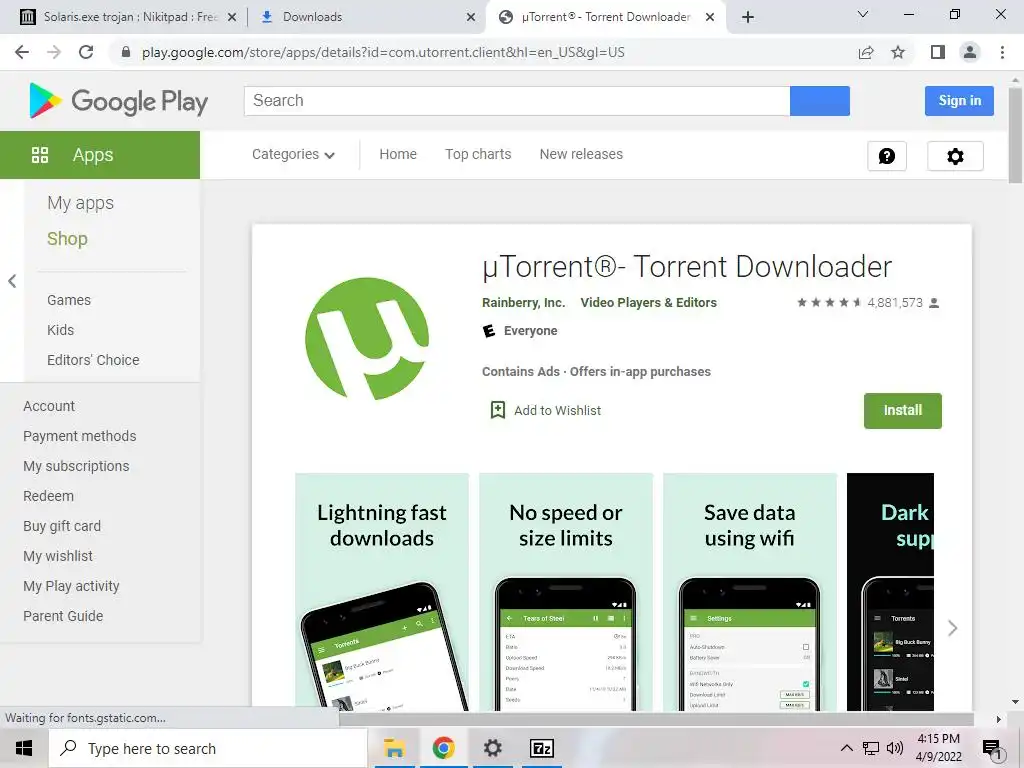Image resolution: width=1024 pixels, height=768 pixels.
Task: Click the browser back arrow
Action: point(22,52)
